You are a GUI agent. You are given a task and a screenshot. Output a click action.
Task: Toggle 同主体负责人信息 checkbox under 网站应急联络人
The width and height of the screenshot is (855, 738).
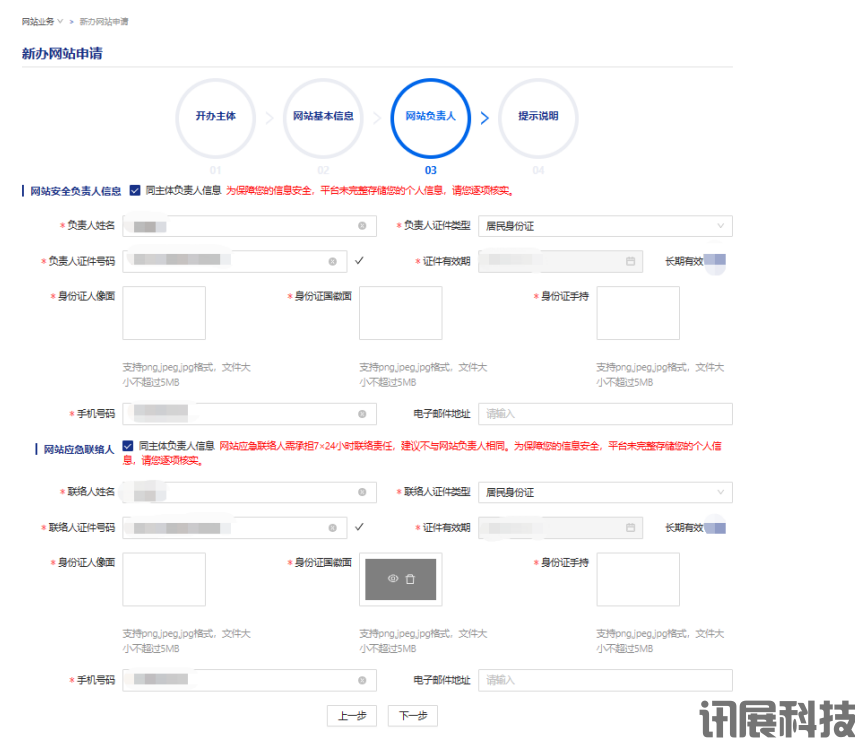(128, 446)
